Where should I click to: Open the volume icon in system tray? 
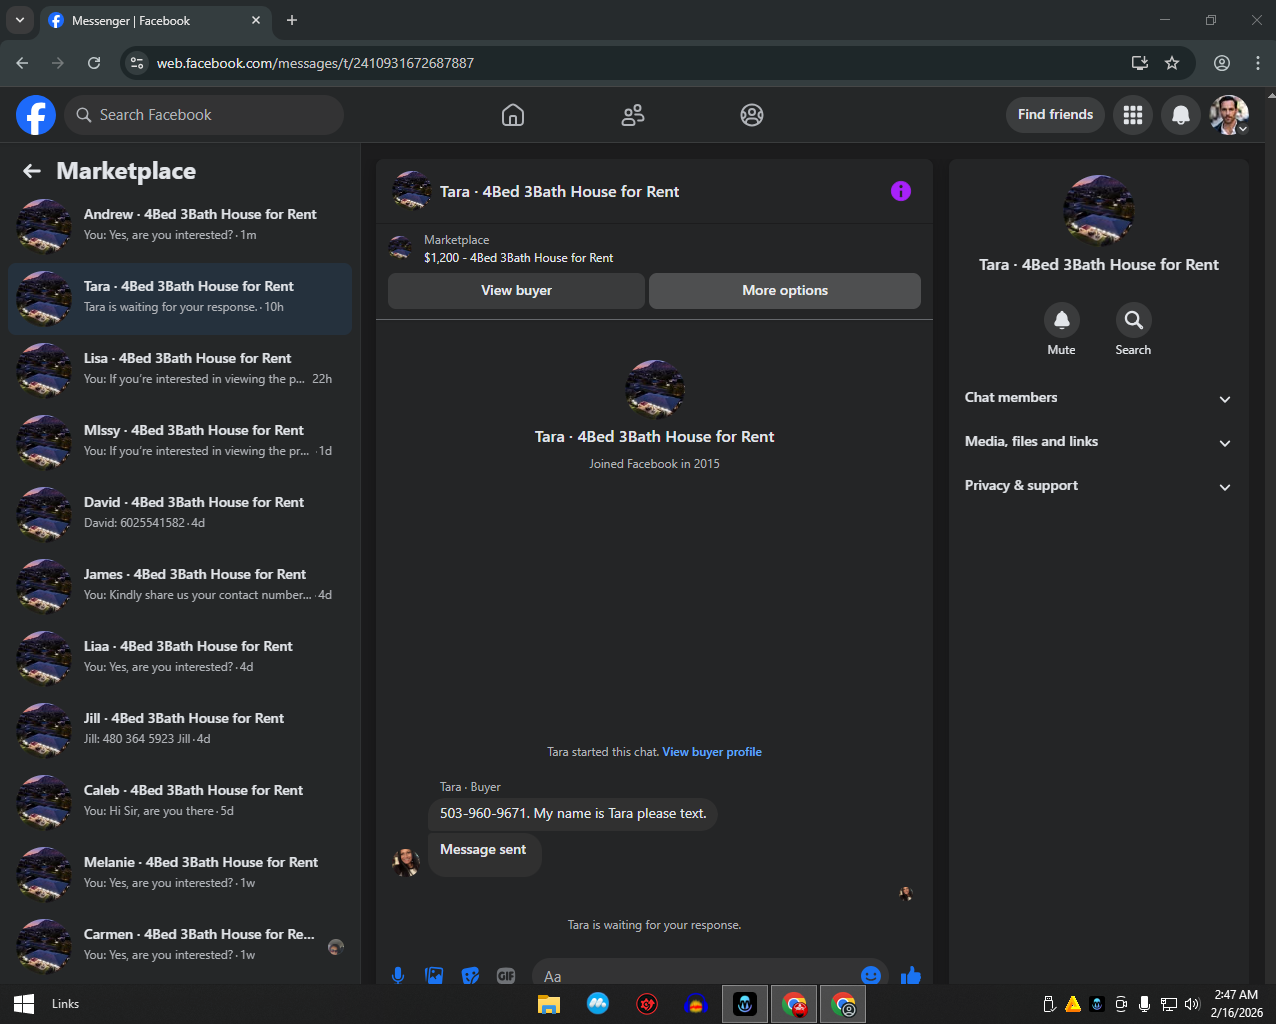pyautogui.click(x=1192, y=1004)
